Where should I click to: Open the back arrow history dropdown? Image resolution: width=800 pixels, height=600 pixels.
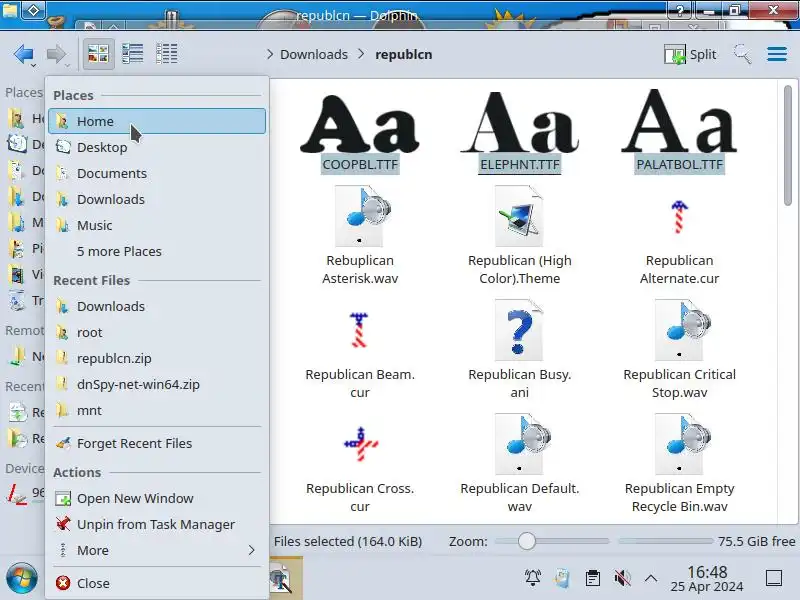[34, 65]
